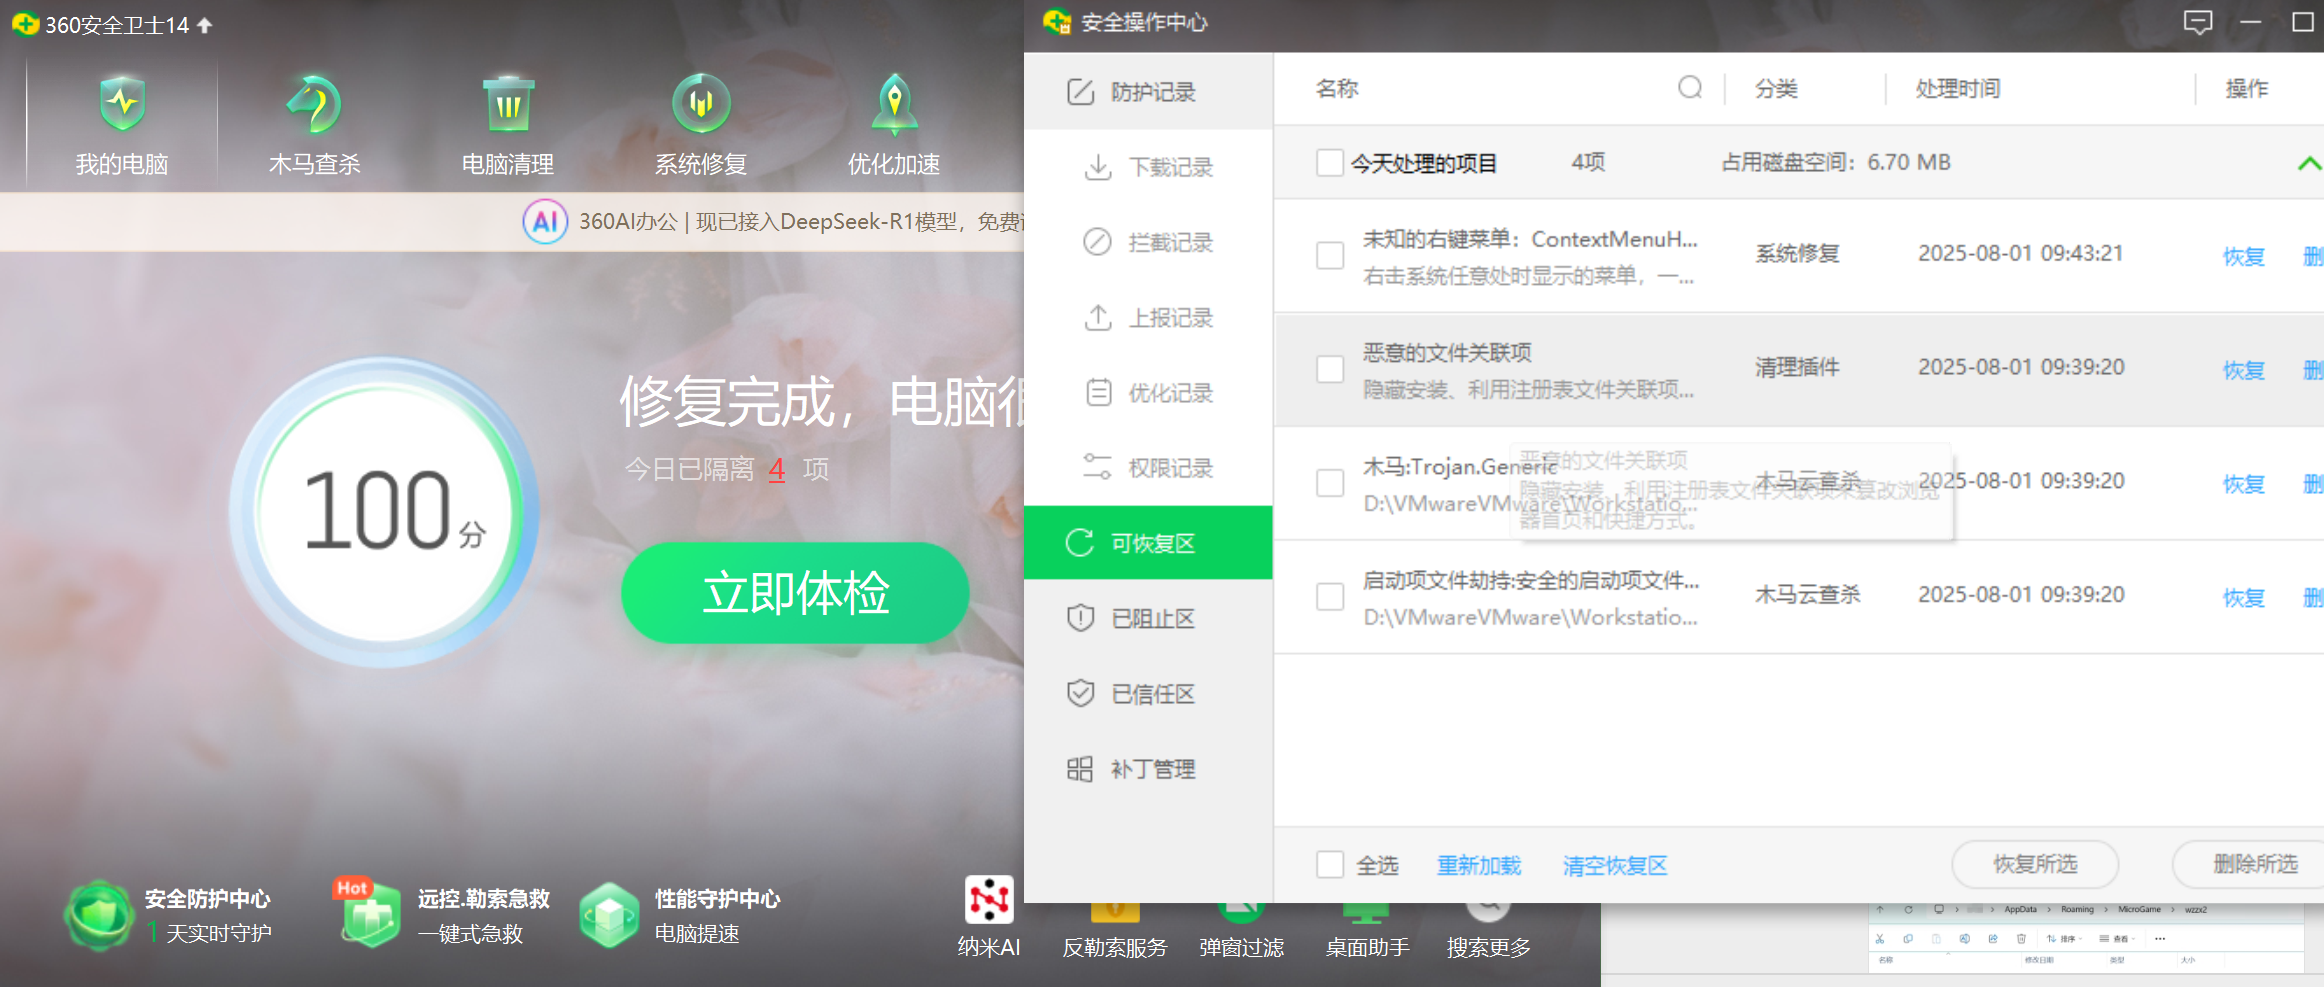The width and height of the screenshot is (2324, 987).
Task: Click 清空恢复区 link
Action: 1615,865
